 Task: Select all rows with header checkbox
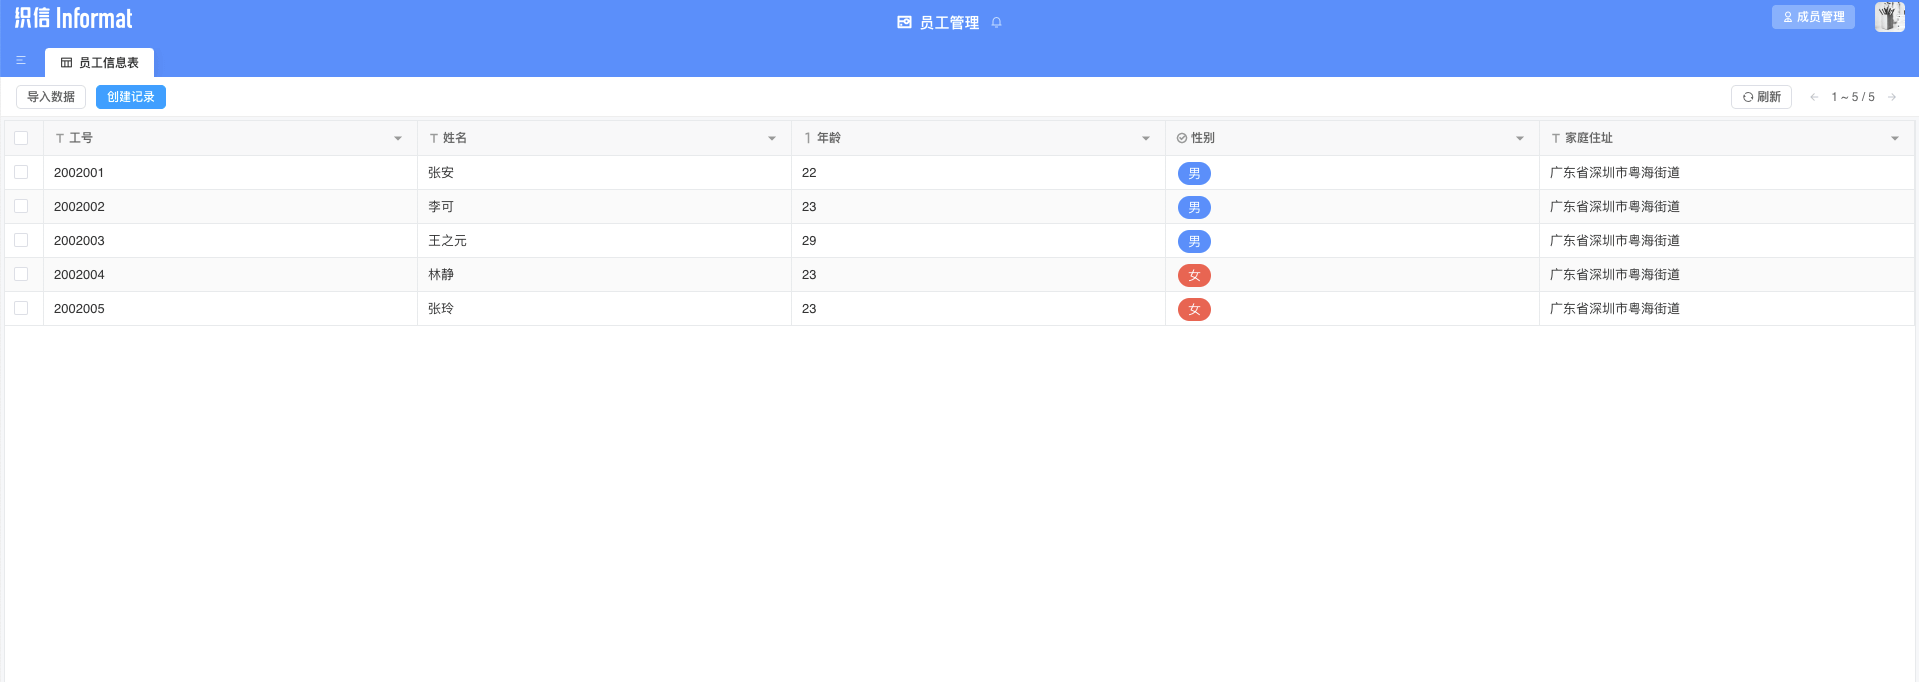(21, 138)
